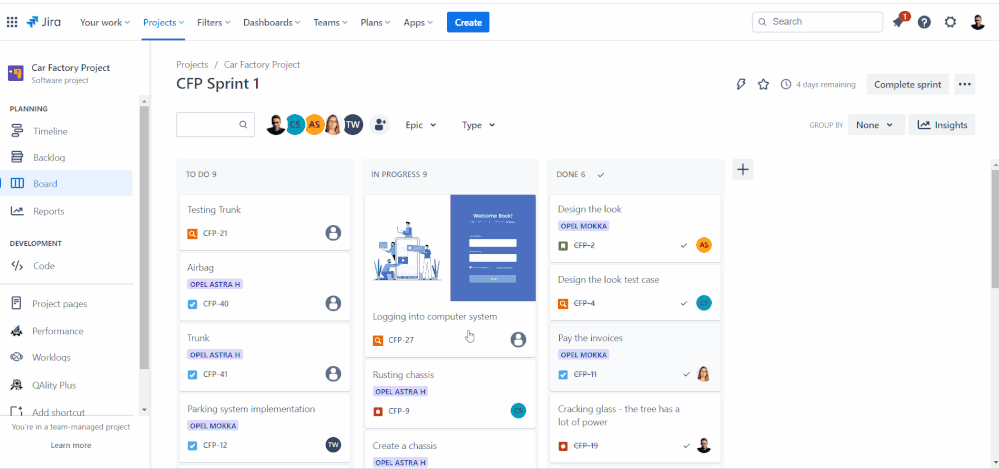Click the test type icon on CFP-21
Image resolution: width=999 pixels, height=469 pixels.
click(x=192, y=234)
